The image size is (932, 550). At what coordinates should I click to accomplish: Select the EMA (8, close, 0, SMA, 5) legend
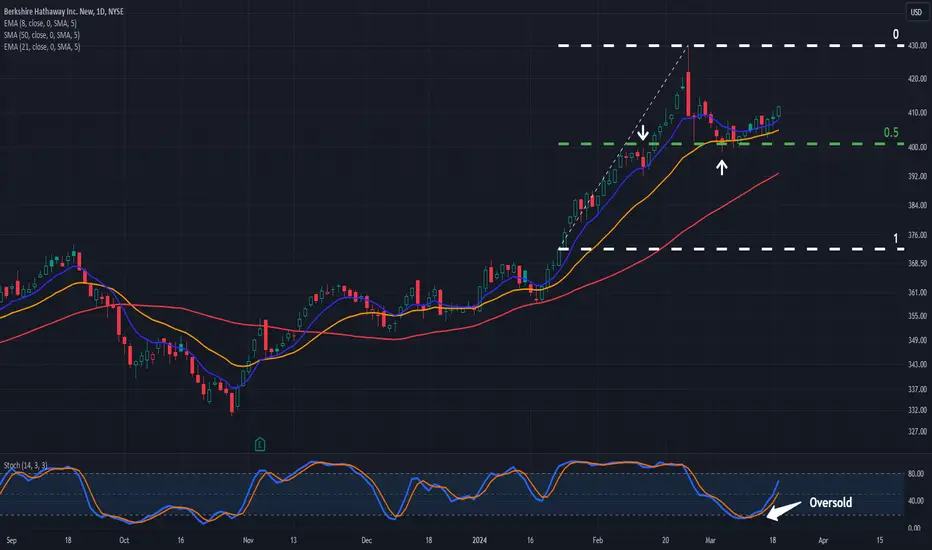(40, 23)
